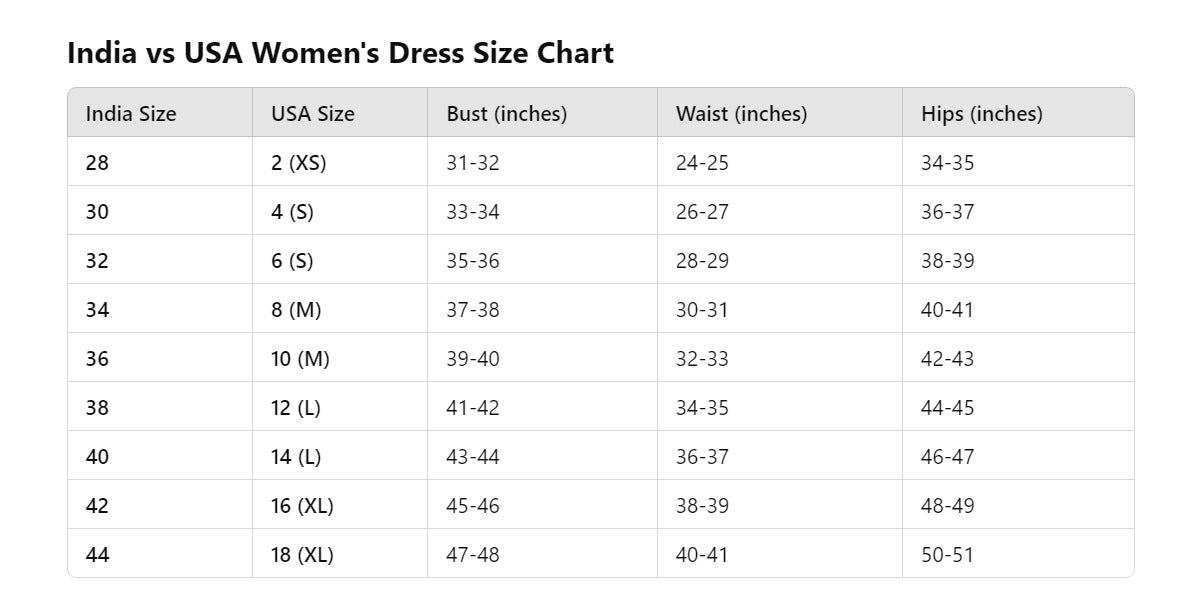Click the India vs USA chart title
The height and width of the screenshot is (603, 1180).
pos(340,53)
